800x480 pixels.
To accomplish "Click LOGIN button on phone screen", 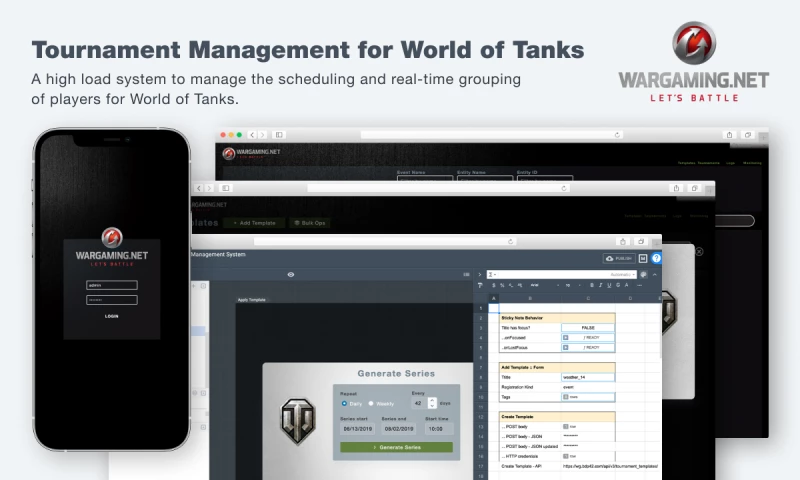I will (x=112, y=316).
